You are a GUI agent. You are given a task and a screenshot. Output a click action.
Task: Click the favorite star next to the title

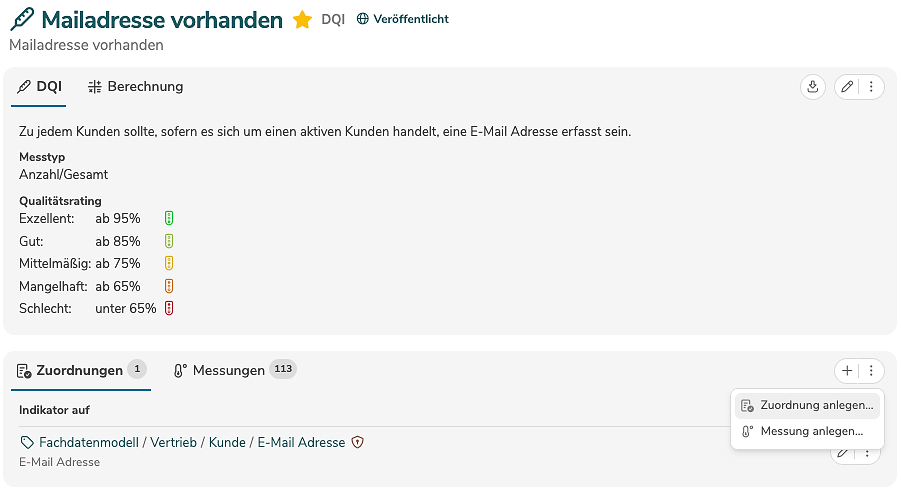(302, 20)
